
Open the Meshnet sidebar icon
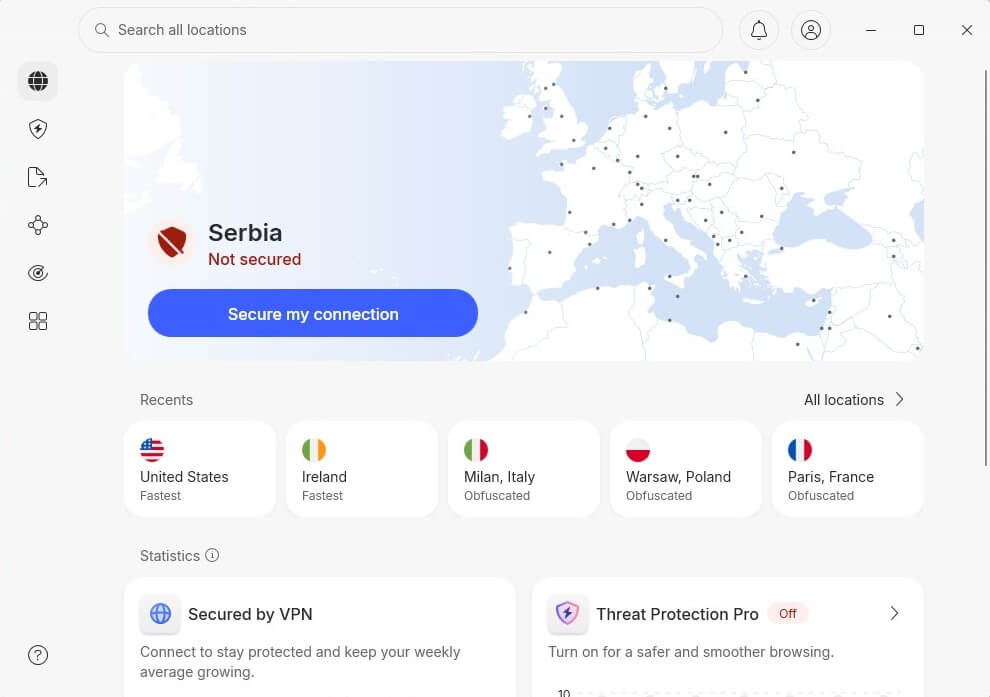(38, 225)
